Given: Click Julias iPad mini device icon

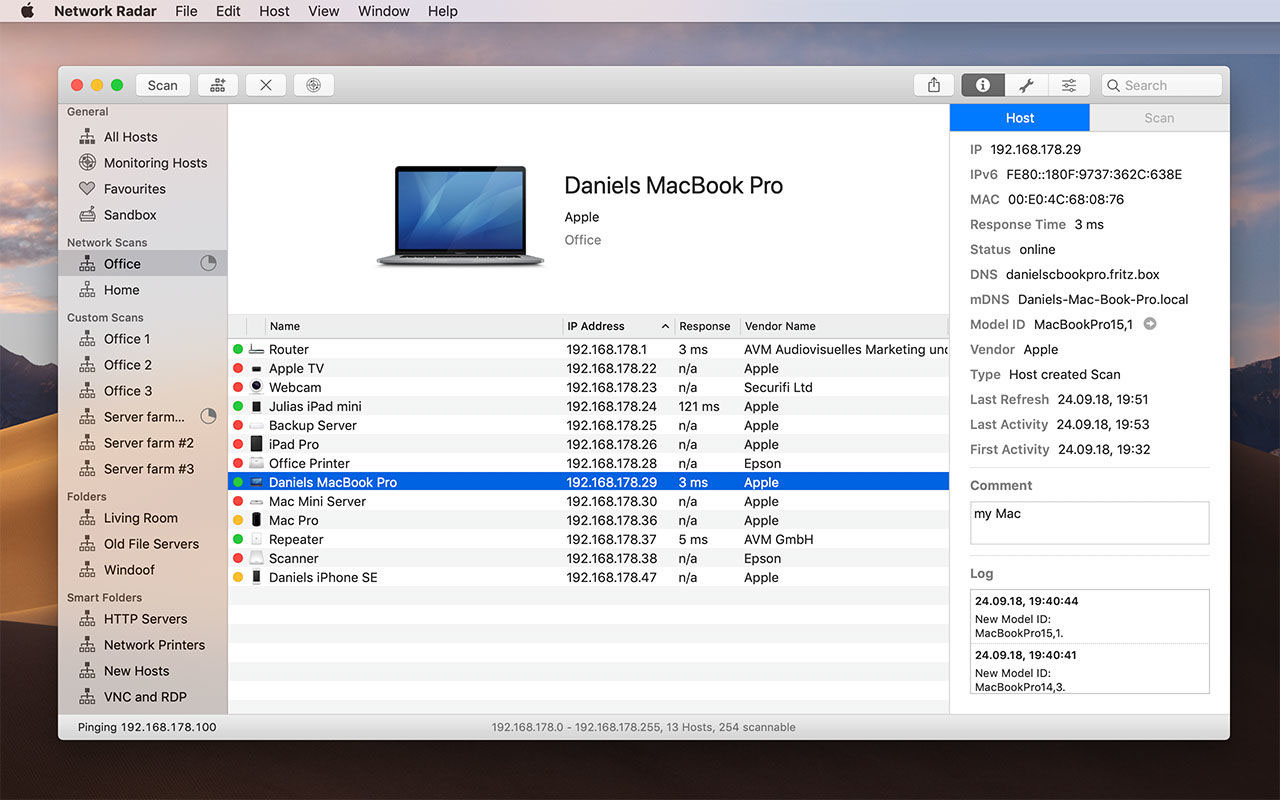Looking at the screenshot, I should click(x=257, y=407).
